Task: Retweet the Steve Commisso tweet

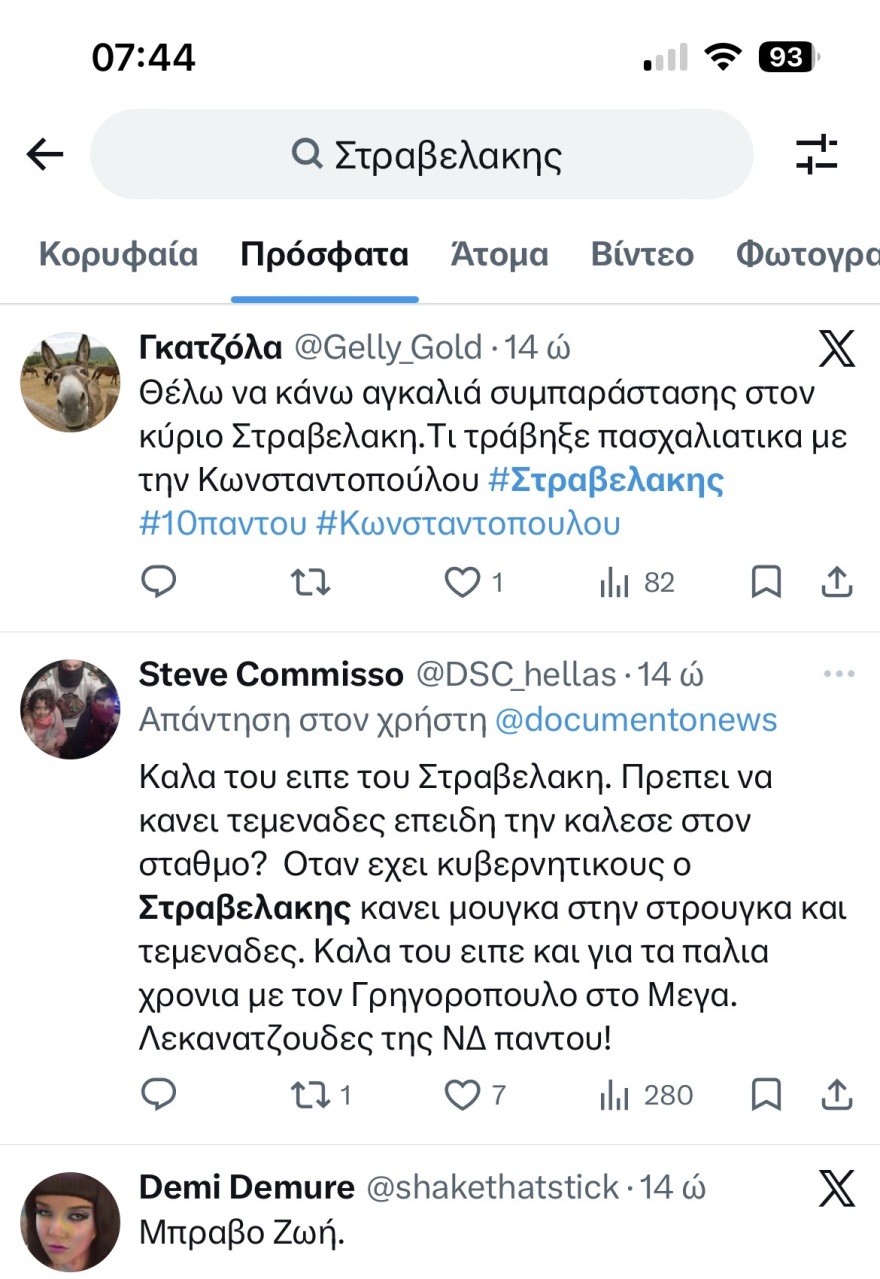Action: coord(310,1095)
